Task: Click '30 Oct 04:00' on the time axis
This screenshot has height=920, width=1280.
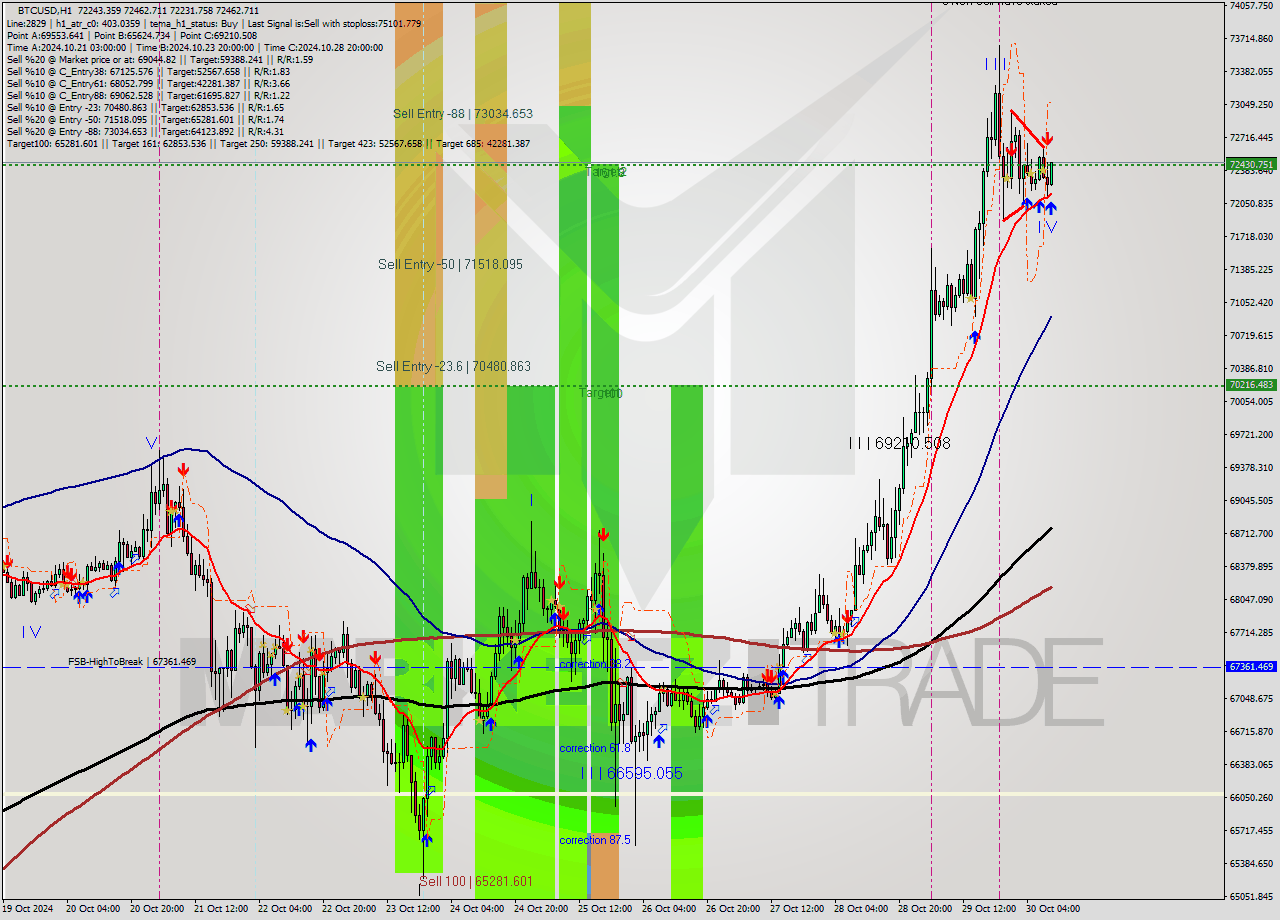Action: (1055, 909)
